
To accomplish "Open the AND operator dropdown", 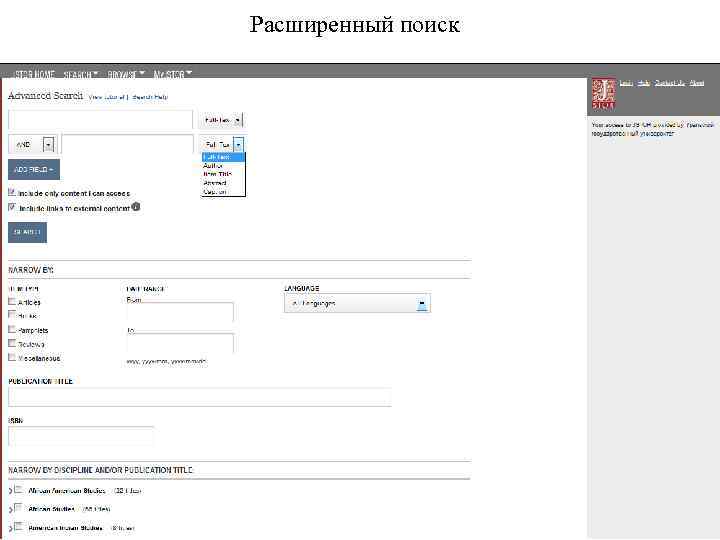I will [x=33, y=145].
